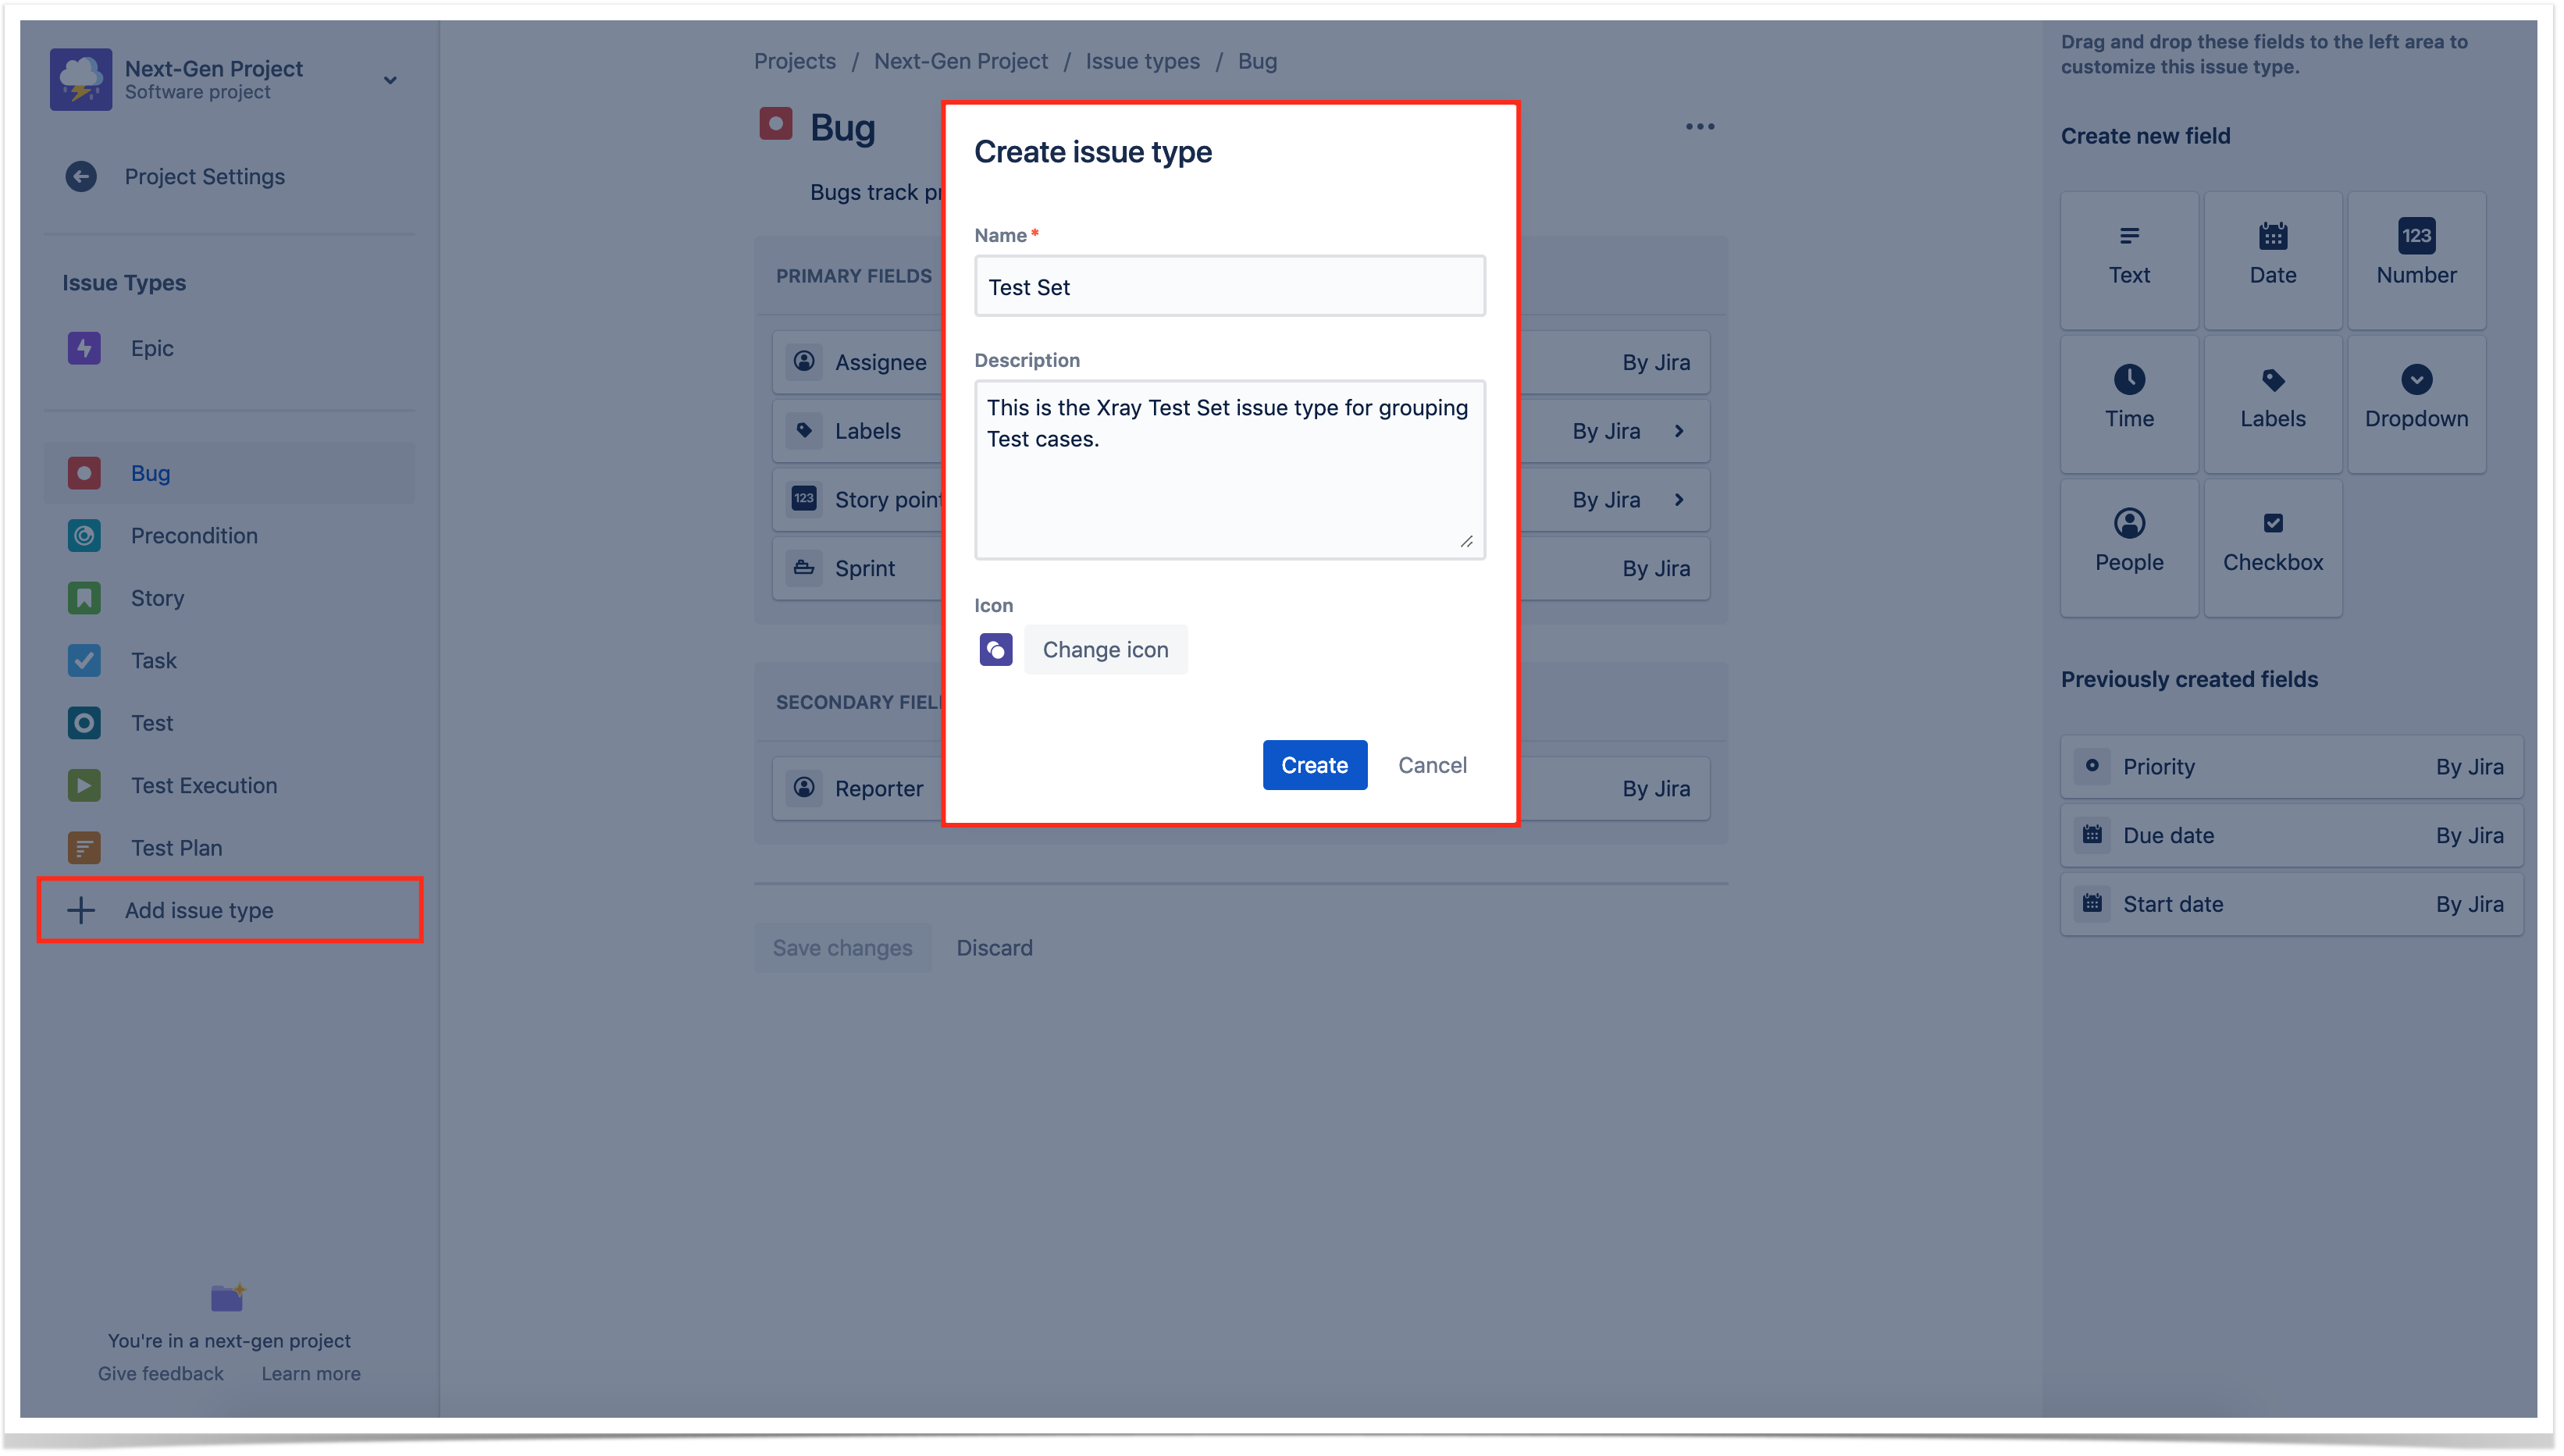Viewport: 2564px width, 1456px height.
Task: Click the Assignee field person icon
Action: (x=804, y=362)
